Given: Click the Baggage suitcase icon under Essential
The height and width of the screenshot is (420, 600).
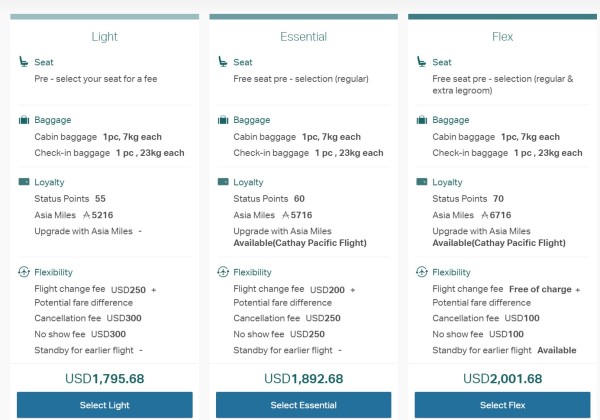Looking at the screenshot, I should [223, 120].
